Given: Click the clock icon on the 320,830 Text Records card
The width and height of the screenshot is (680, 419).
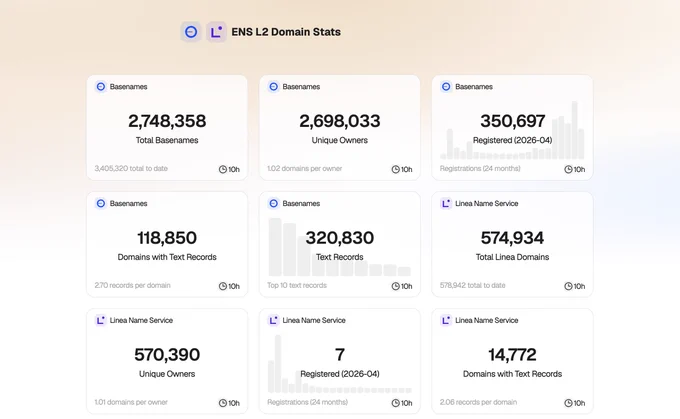Looking at the screenshot, I should pyautogui.click(x=396, y=286).
